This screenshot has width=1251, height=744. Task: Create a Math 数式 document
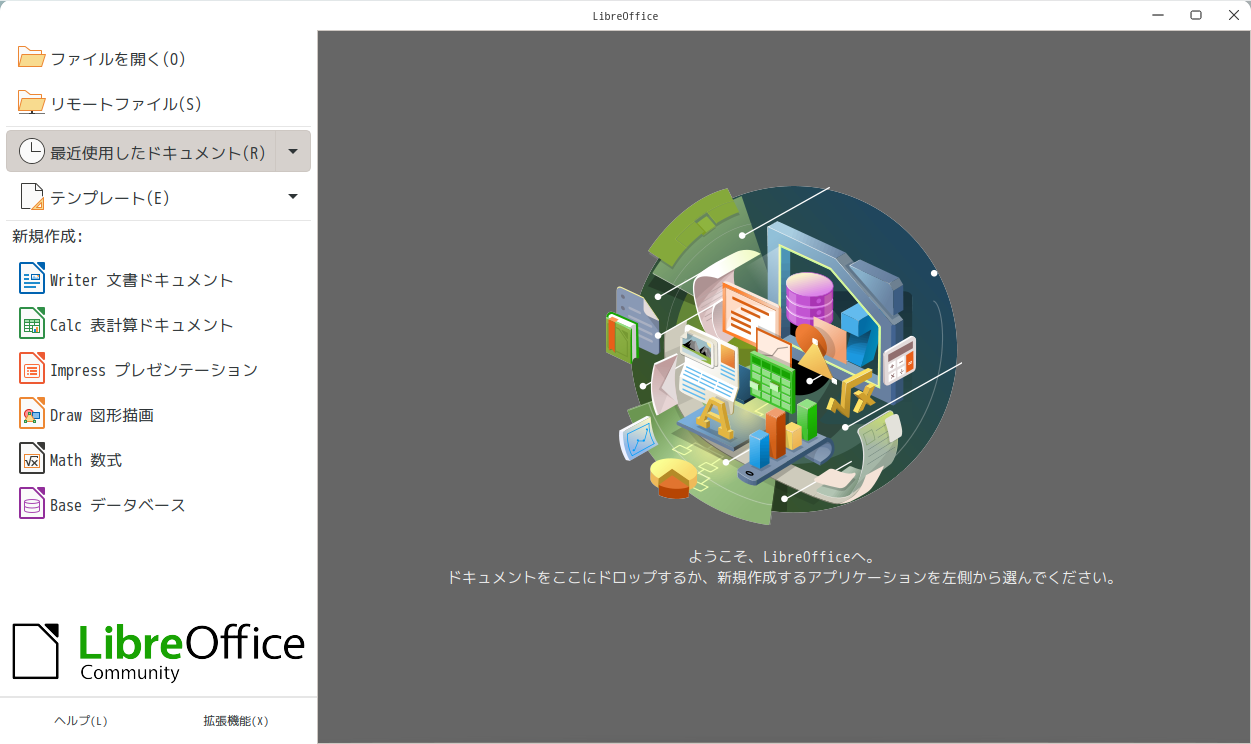click(x=159, y=460)
